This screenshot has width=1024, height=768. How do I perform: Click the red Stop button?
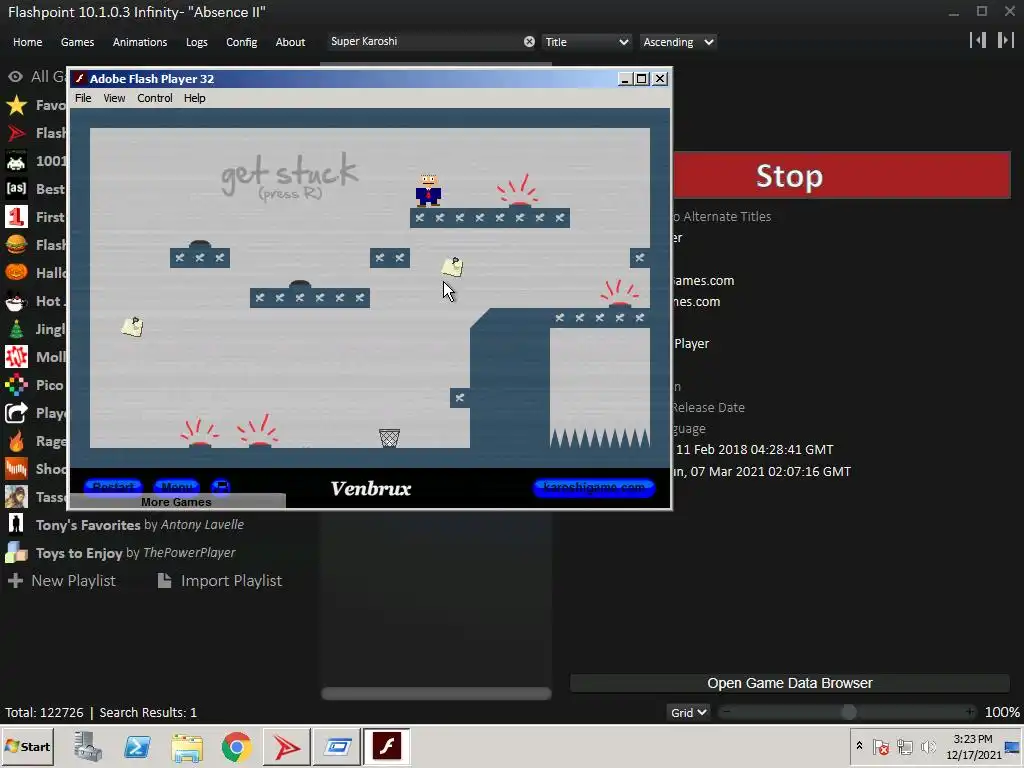click(842, 175)
